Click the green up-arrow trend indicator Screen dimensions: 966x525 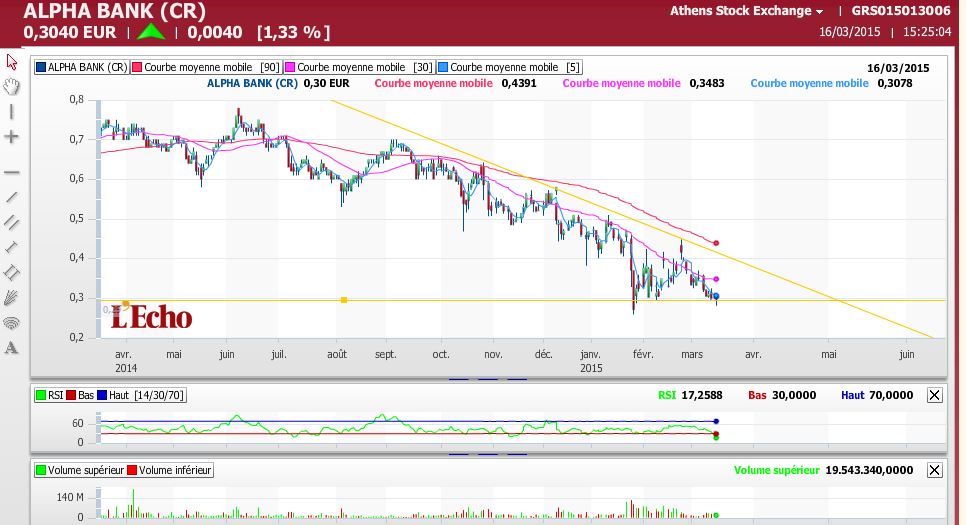coord(151,31)
